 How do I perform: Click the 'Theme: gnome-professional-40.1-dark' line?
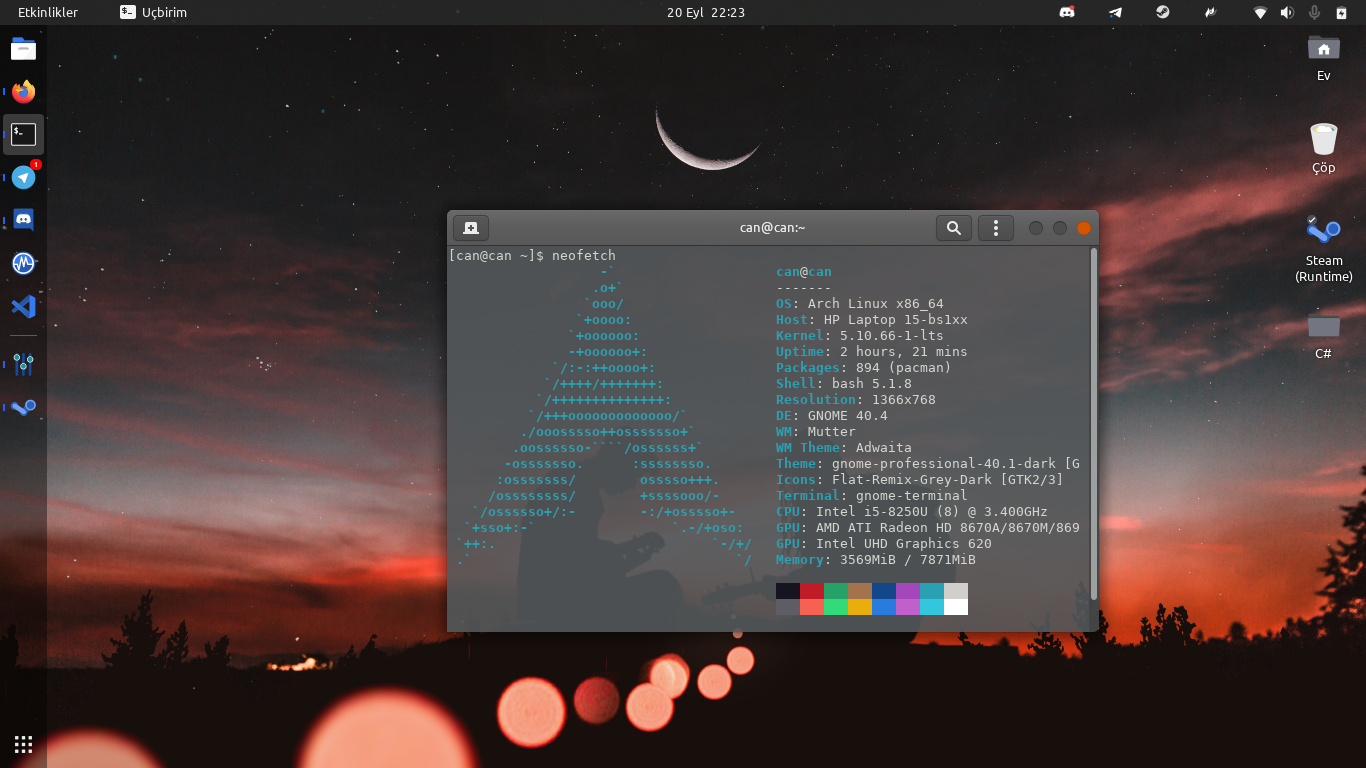pyautogui.click(x=928, y=464)
